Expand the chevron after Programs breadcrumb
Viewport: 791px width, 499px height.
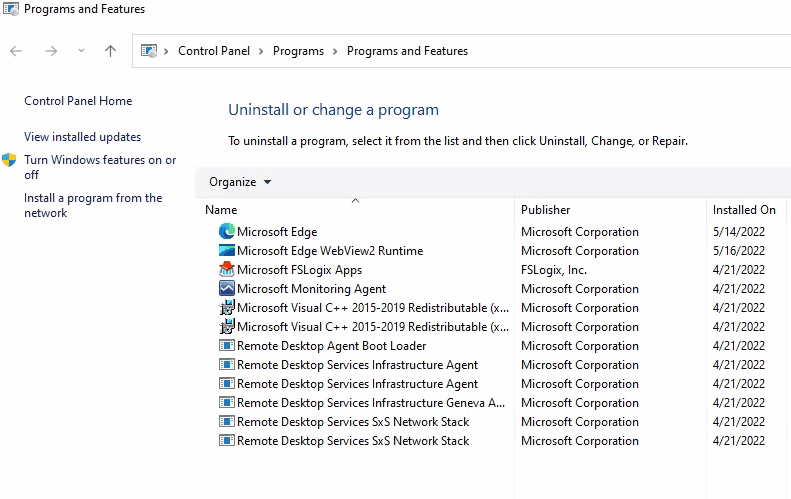pos(335,51)
